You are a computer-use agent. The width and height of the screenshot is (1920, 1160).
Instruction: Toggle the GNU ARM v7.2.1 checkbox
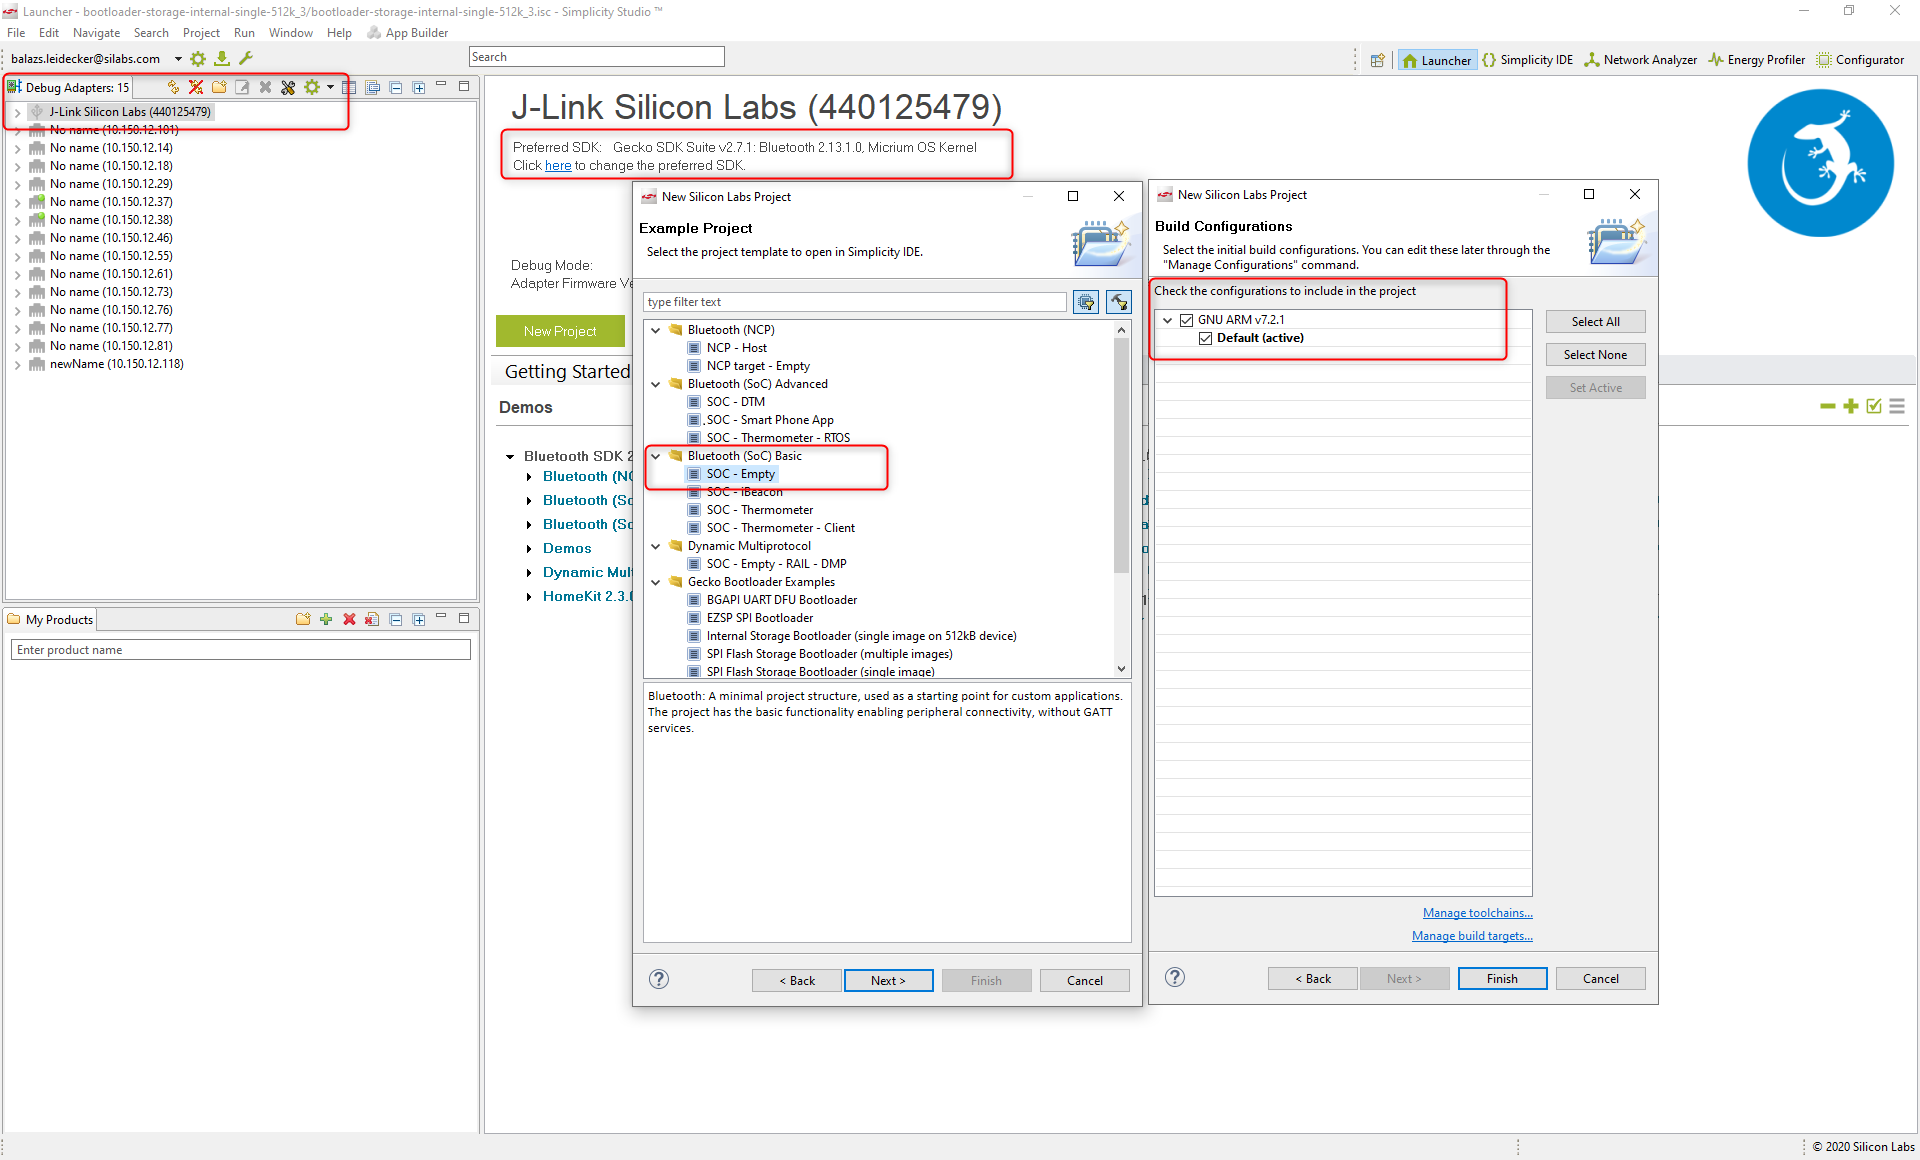1187,320
